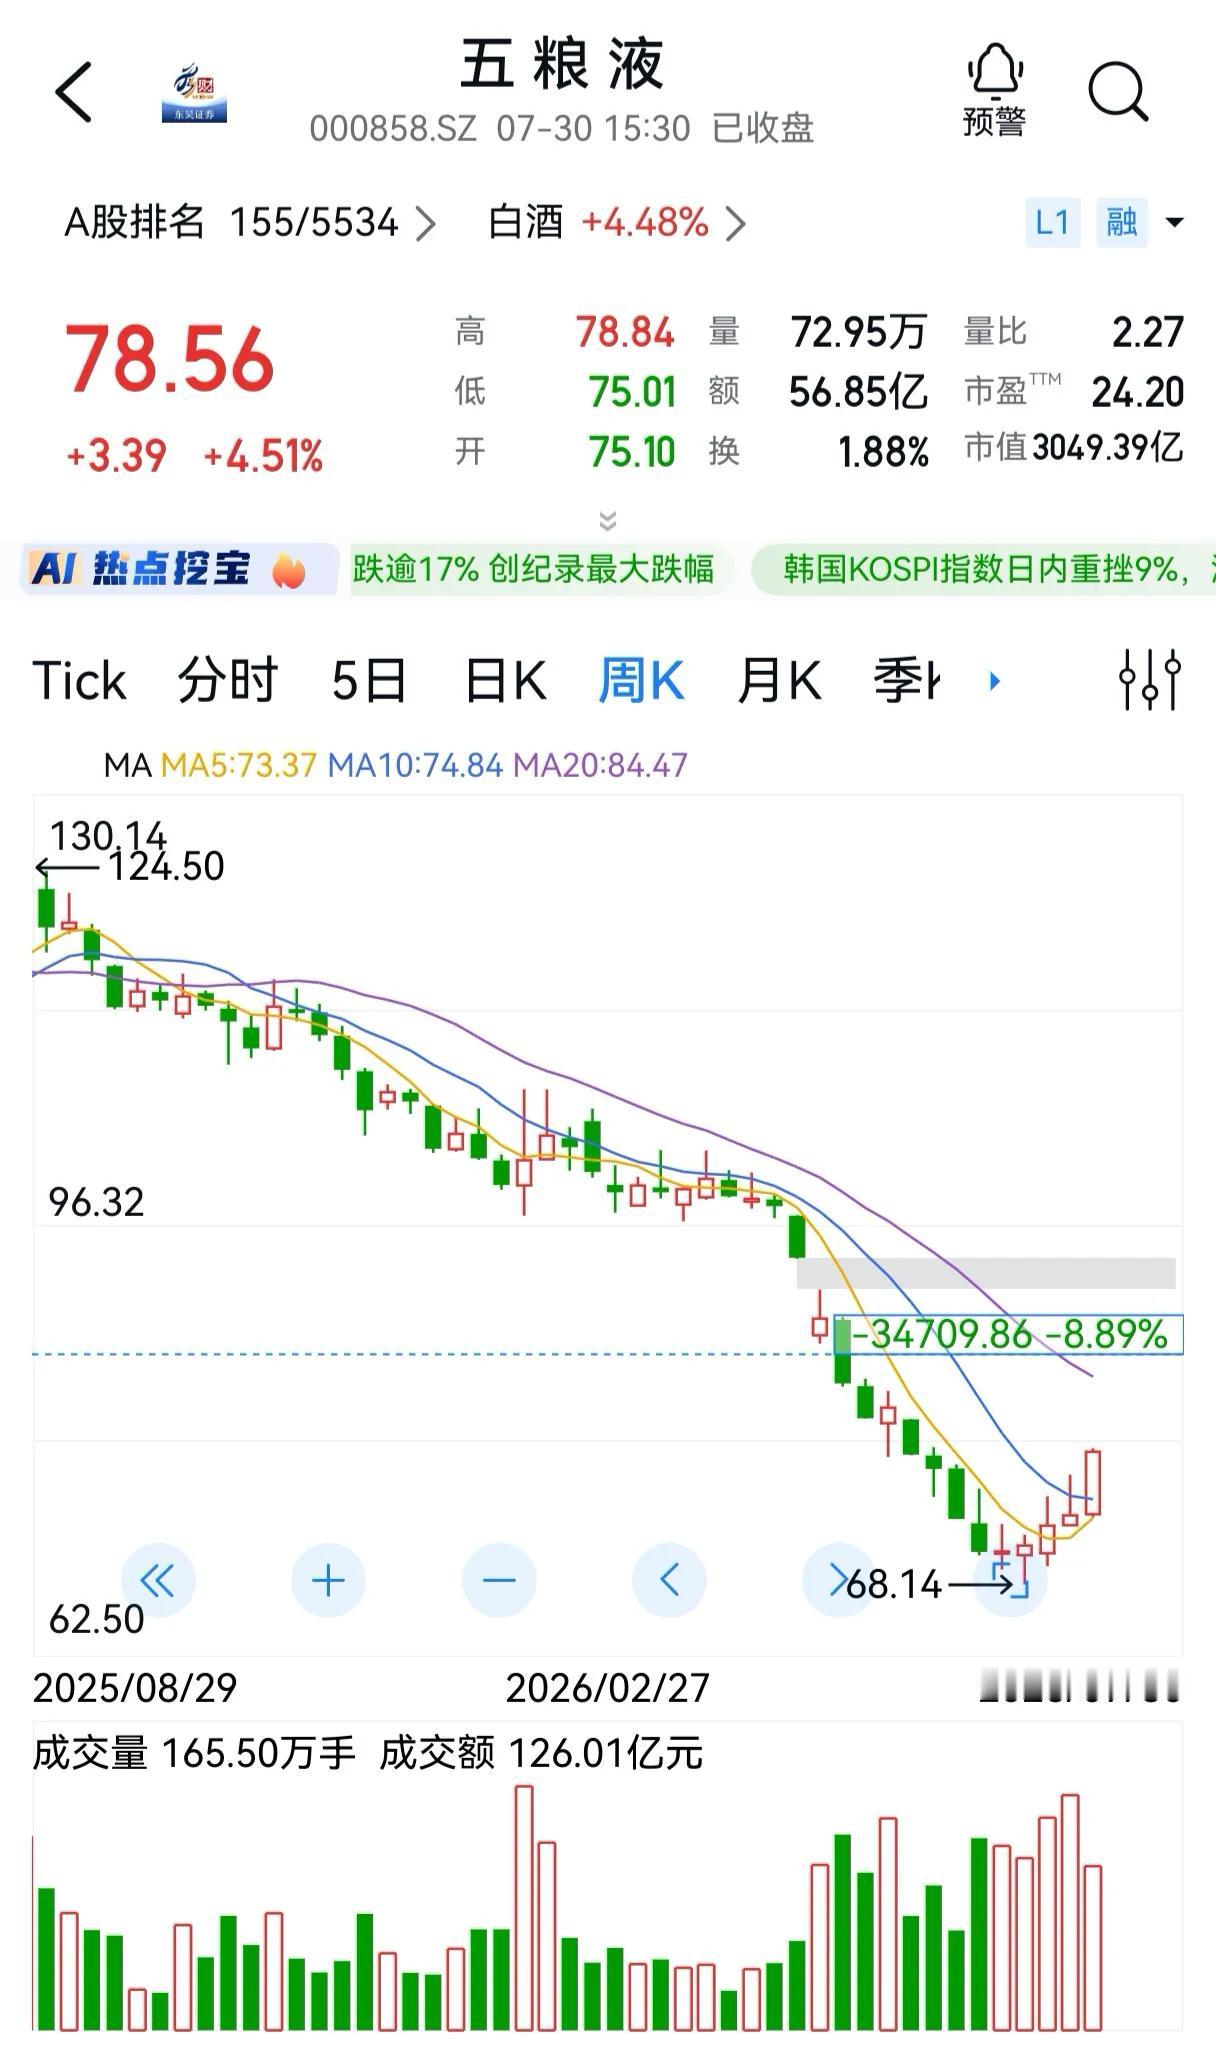The image size is (1216, 2047).
Task: Tap the latest red weekly candle
Action: pos(1093,1482)
